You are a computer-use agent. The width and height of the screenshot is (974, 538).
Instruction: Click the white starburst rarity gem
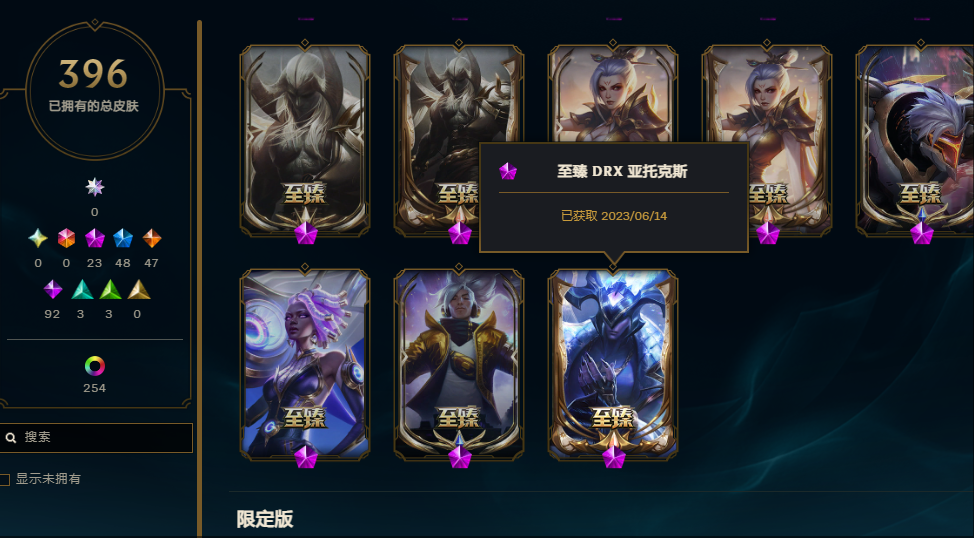[94, 187]
